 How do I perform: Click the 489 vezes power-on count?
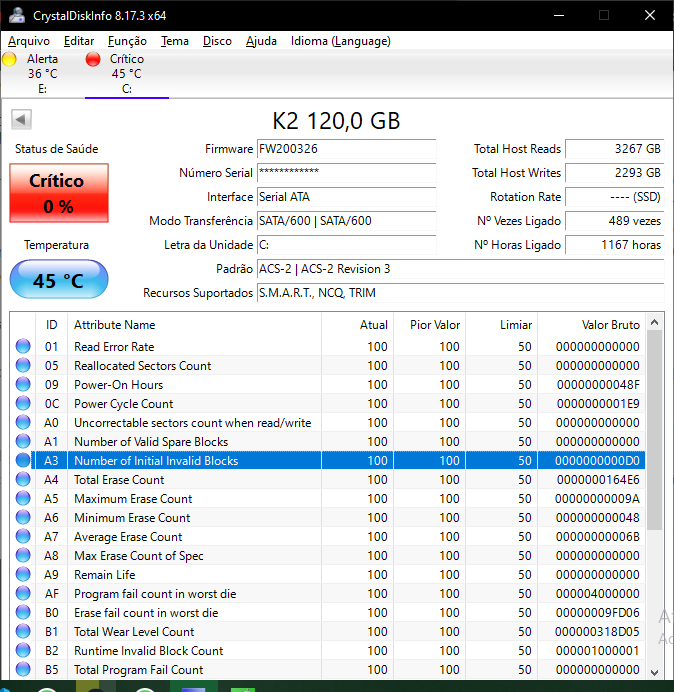tap(614, 221)
